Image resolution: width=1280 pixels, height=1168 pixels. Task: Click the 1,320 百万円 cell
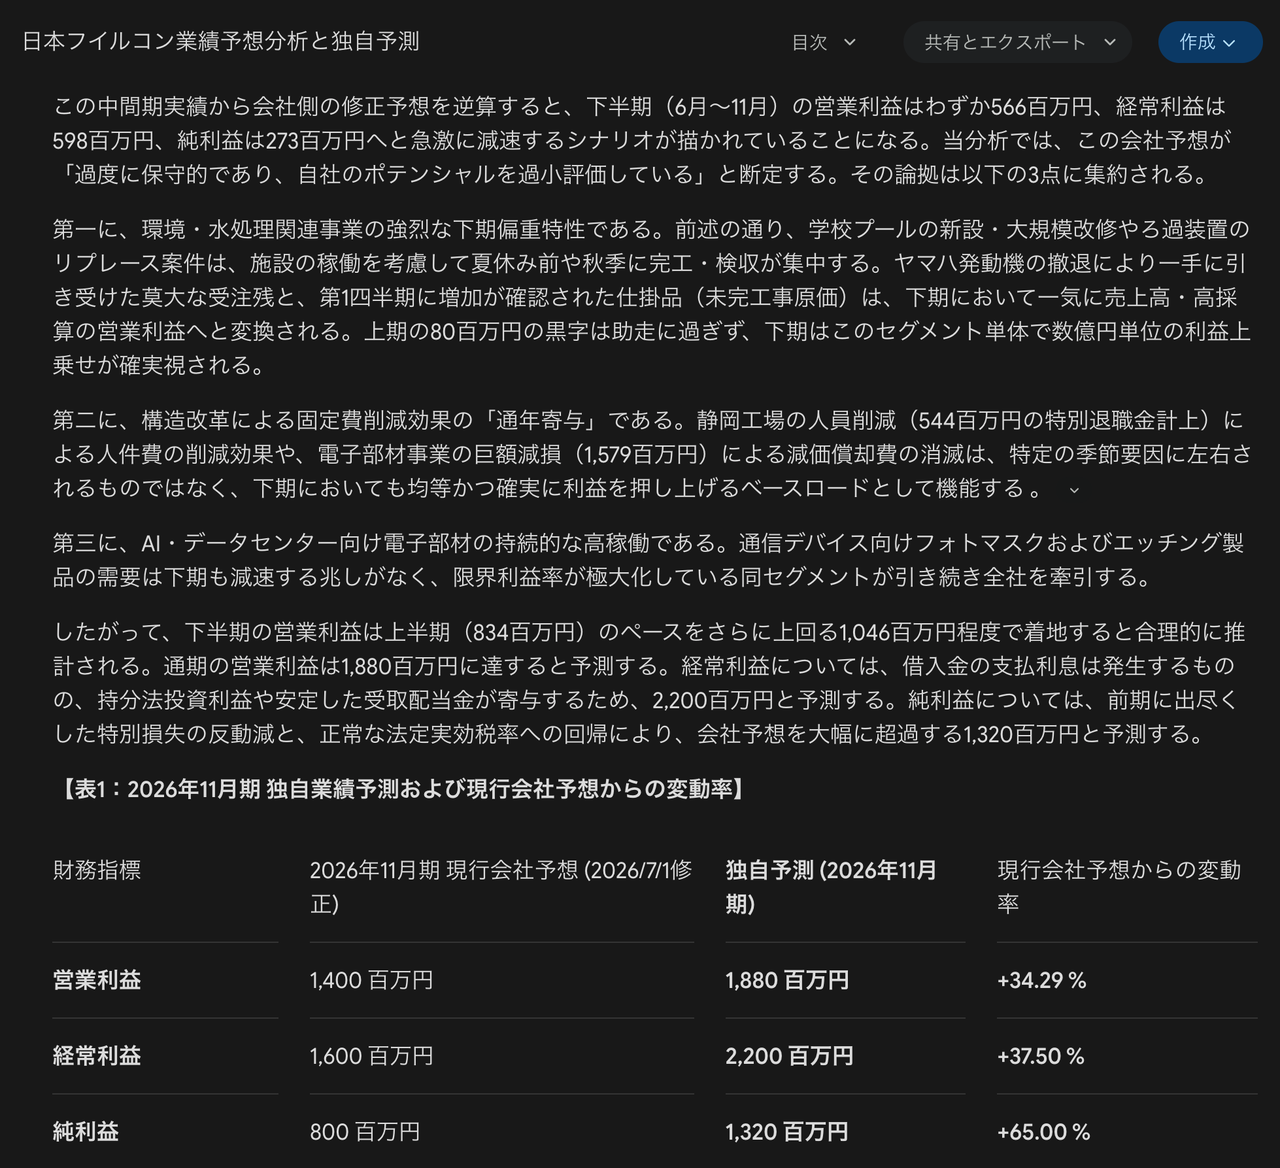click(x=787, y=1132)
